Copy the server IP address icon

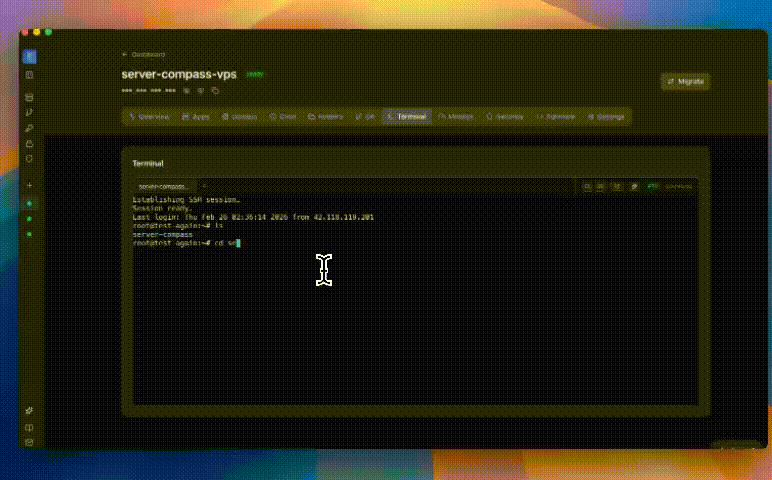click(x=215, y=90)
